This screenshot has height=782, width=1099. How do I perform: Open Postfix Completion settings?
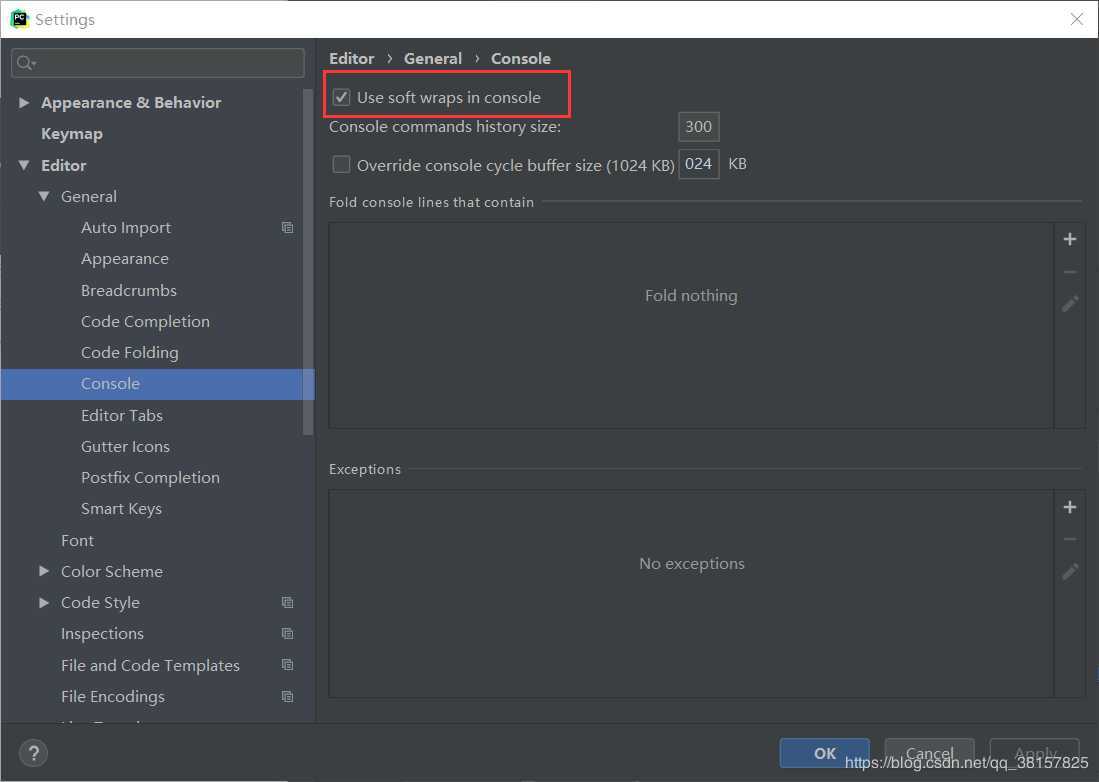click(x=150, y=478)
